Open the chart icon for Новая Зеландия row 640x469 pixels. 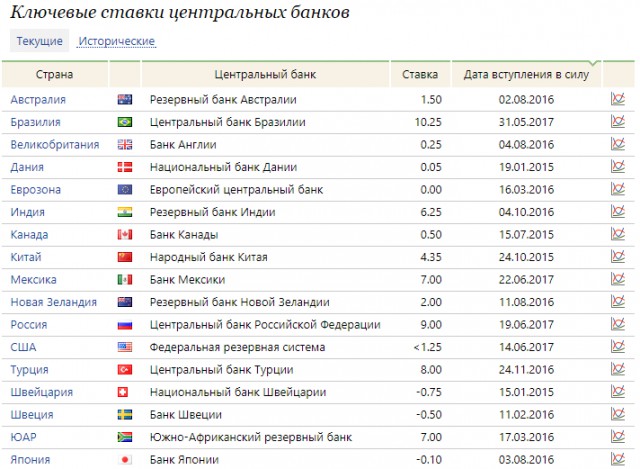618,301
